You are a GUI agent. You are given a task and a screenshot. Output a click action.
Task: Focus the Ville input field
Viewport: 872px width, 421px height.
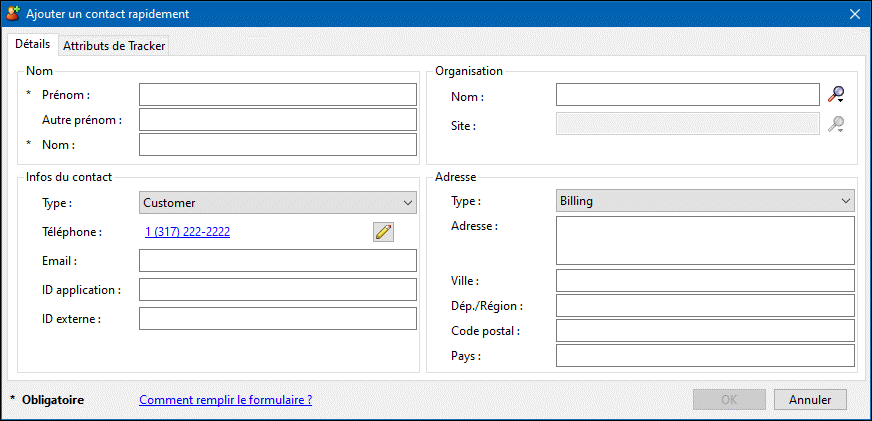pos(704,280)
